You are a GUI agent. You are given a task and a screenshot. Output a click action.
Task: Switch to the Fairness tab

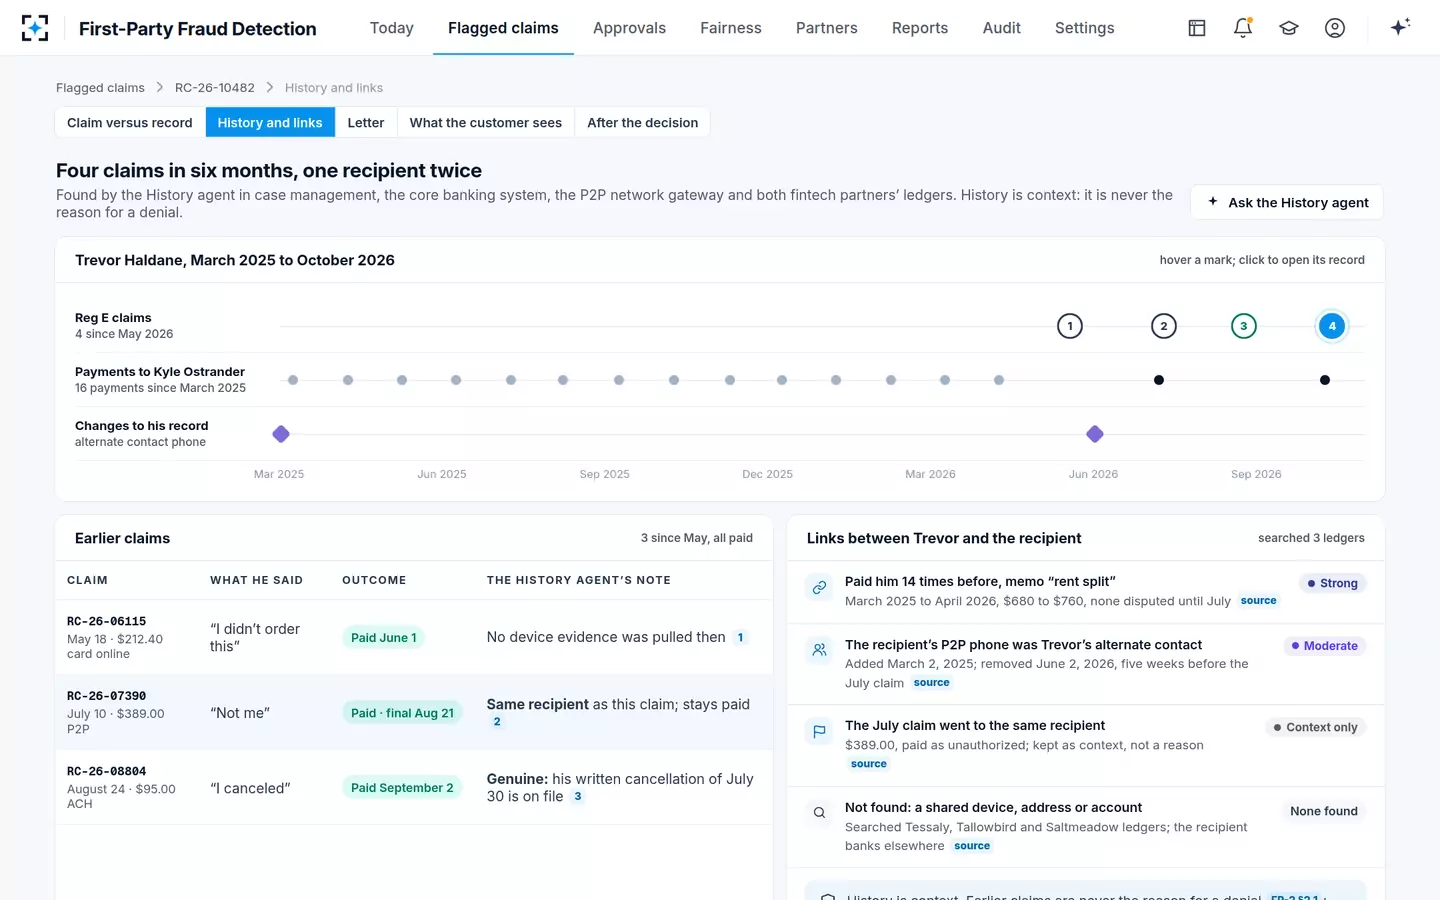click(731, 28)
